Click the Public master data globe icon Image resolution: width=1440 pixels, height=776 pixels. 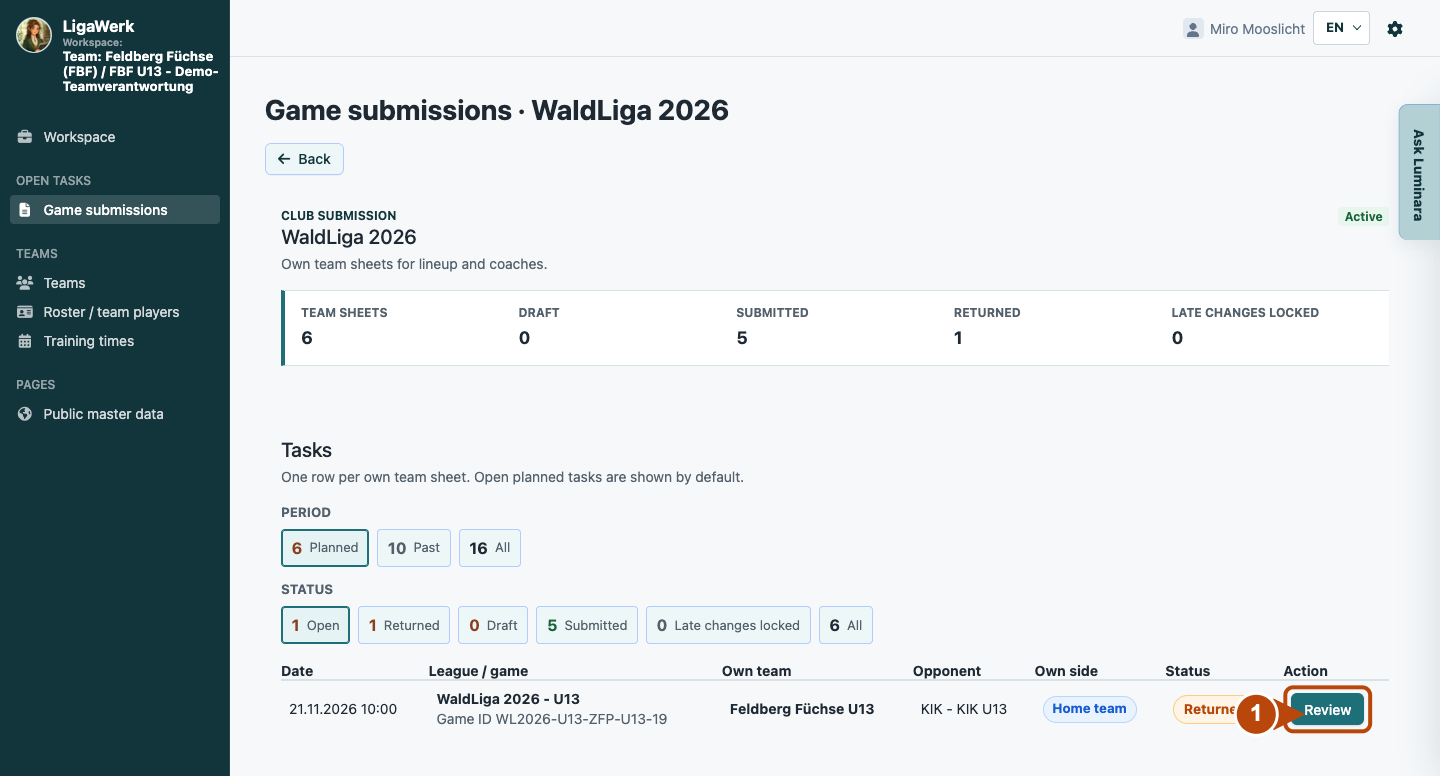click(x=25, y=414)
